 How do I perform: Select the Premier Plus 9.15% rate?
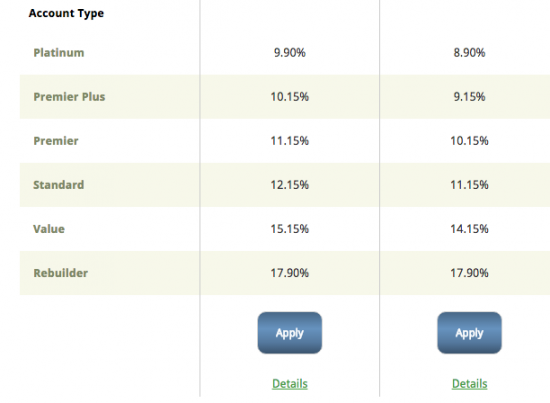[x=469, y=96]
